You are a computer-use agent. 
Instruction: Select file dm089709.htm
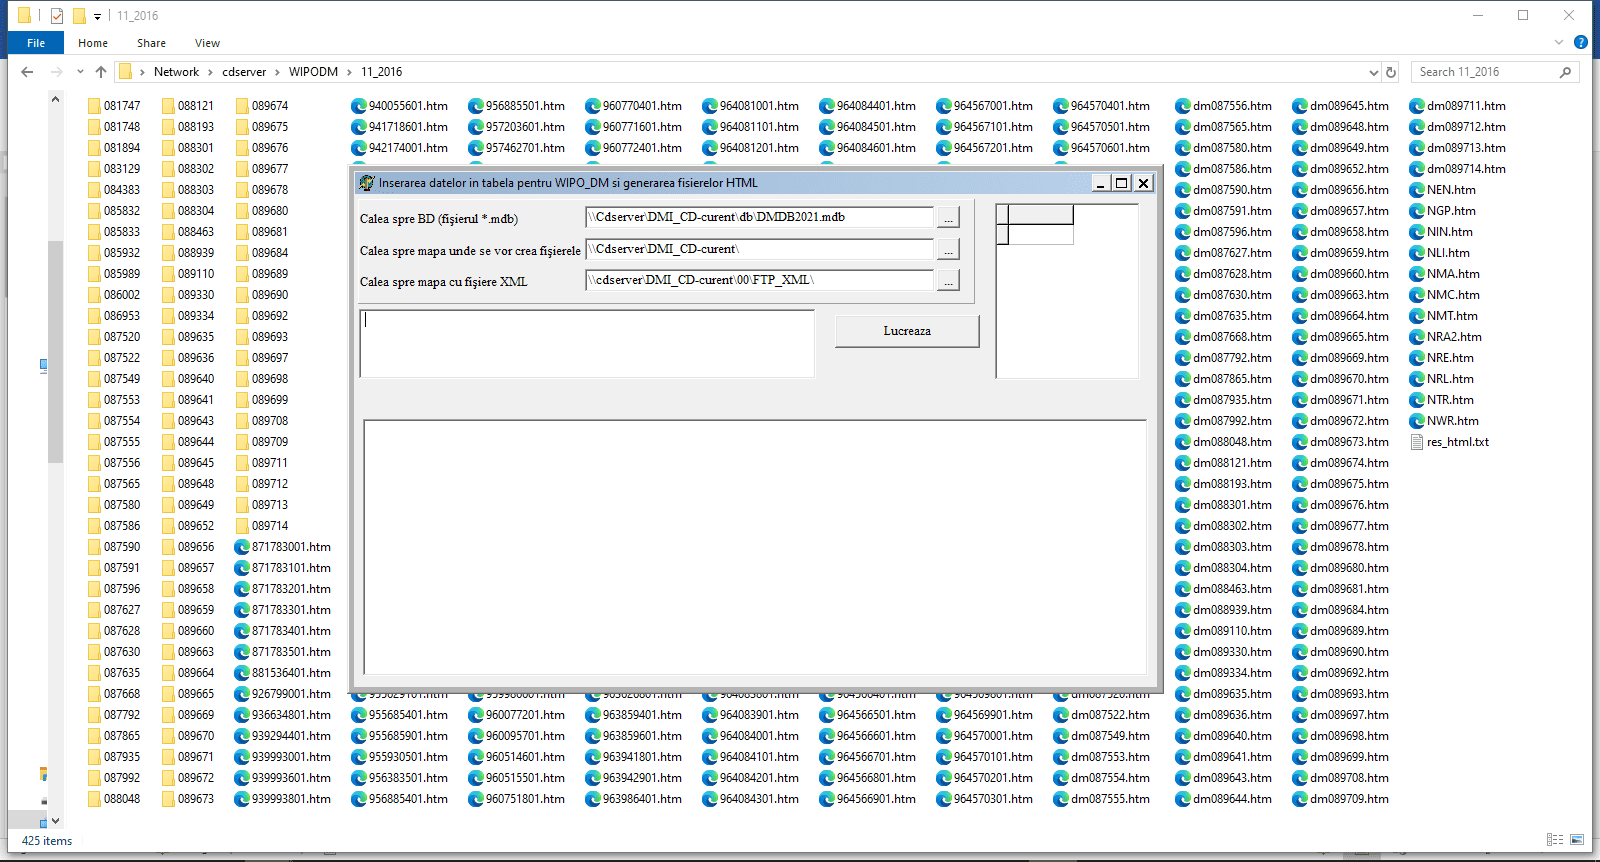[1340, 799]
